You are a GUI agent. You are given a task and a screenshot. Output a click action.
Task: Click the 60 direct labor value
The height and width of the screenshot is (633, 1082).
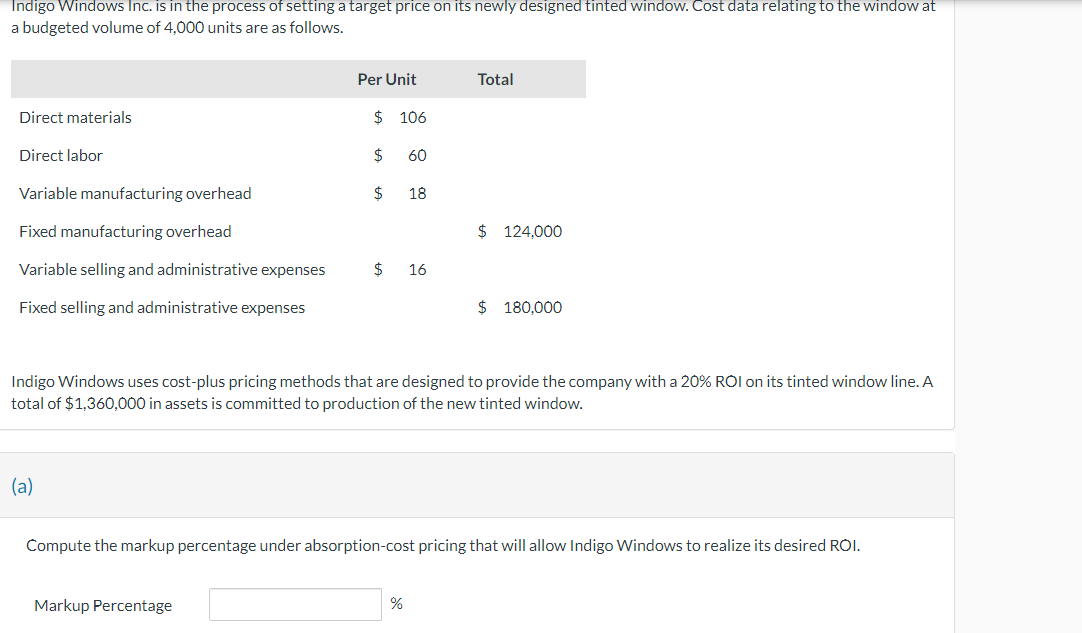417,155
